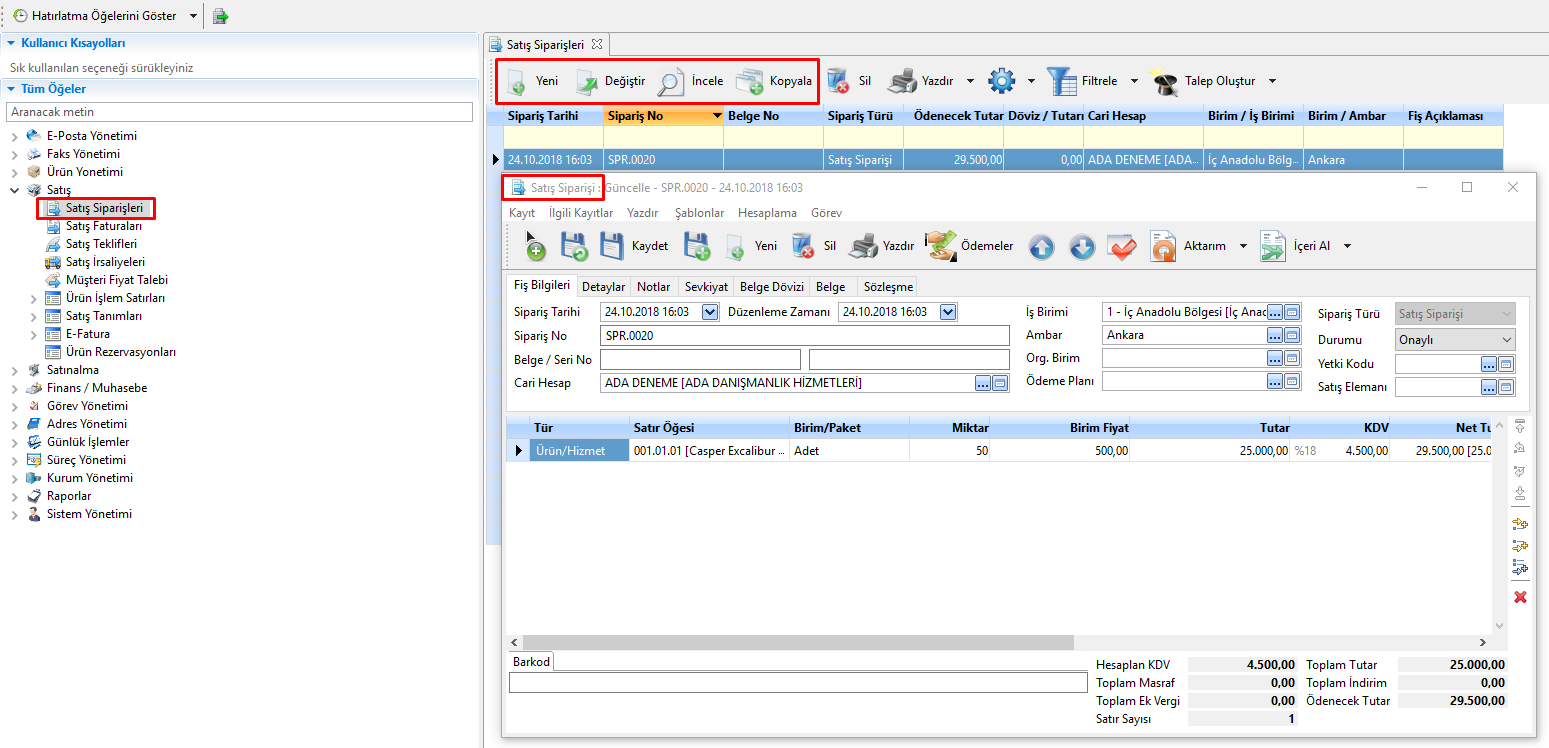Click the Kopyala icon in list toolbar
The image size is (1549, 748).
click(750, 81)
